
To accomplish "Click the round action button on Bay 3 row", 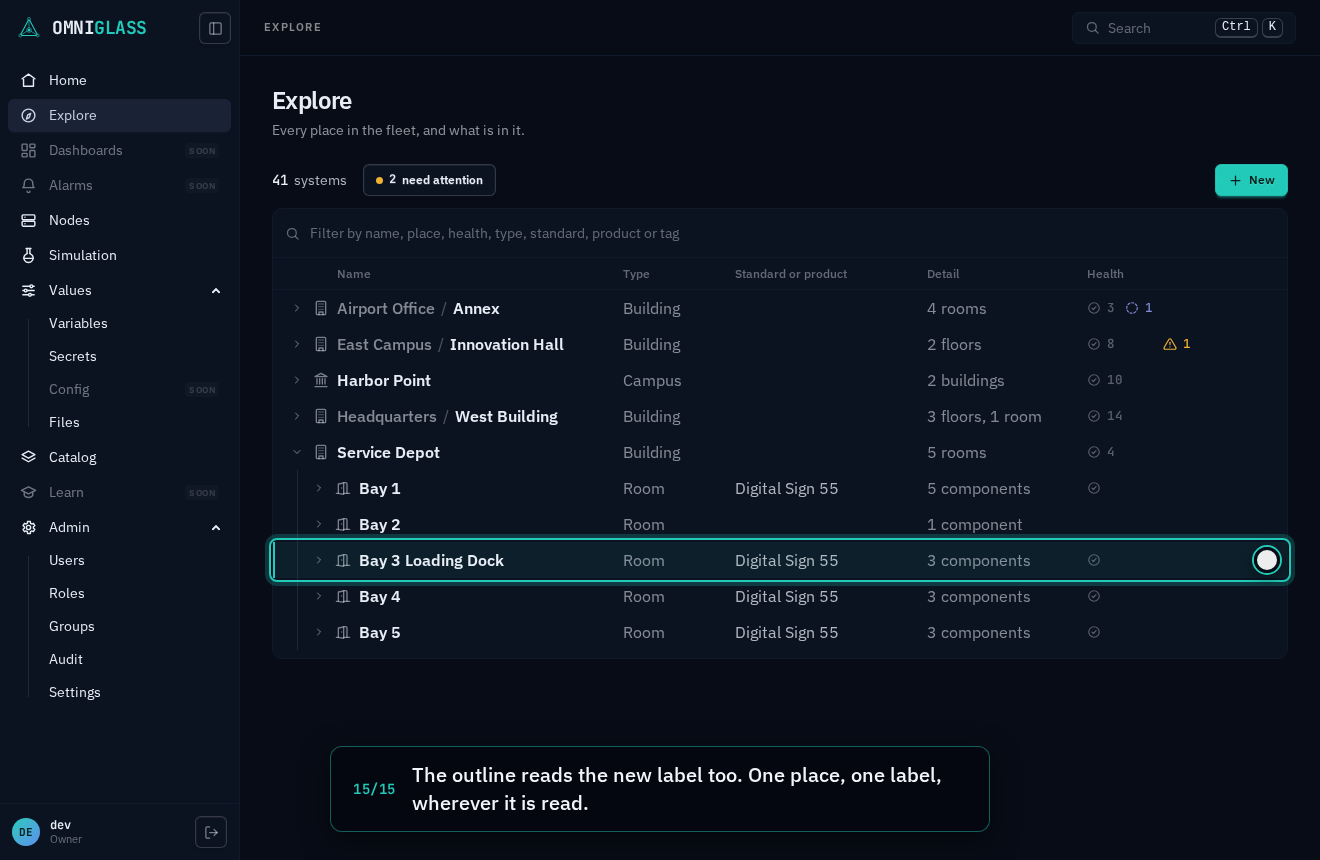I will [x=1267, y=560].
